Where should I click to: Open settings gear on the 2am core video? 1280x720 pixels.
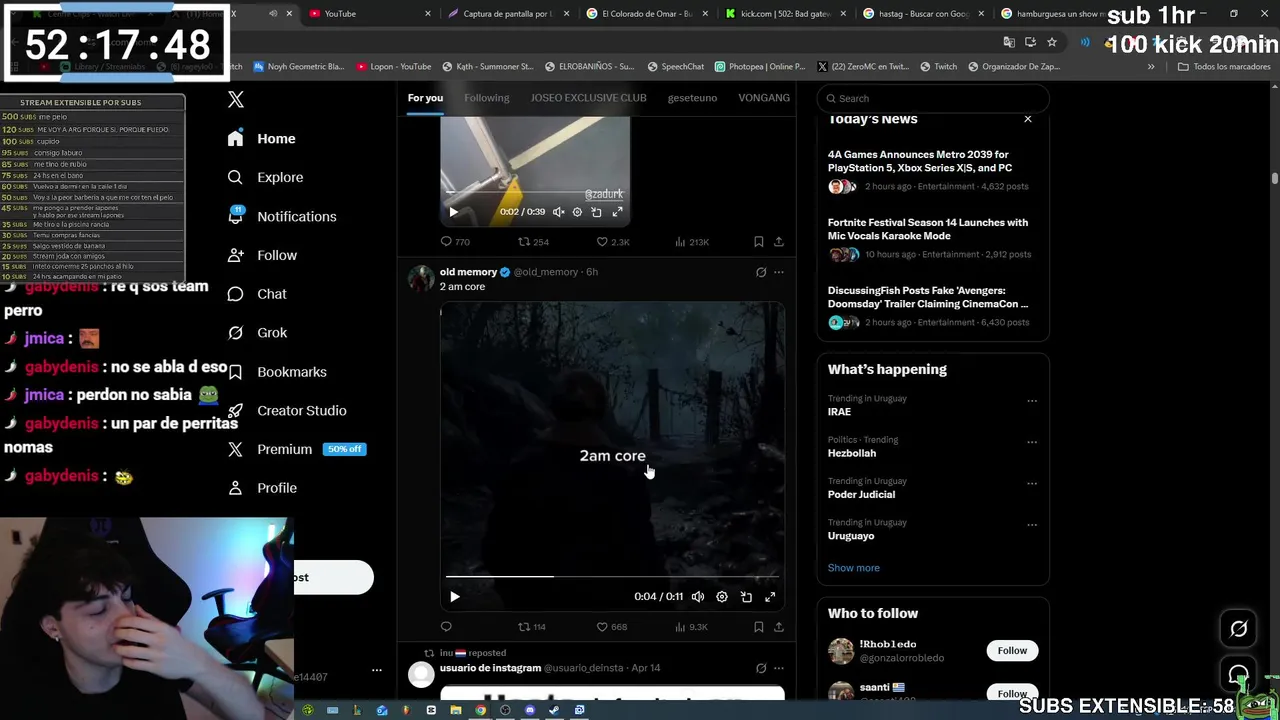pos(722,597)
